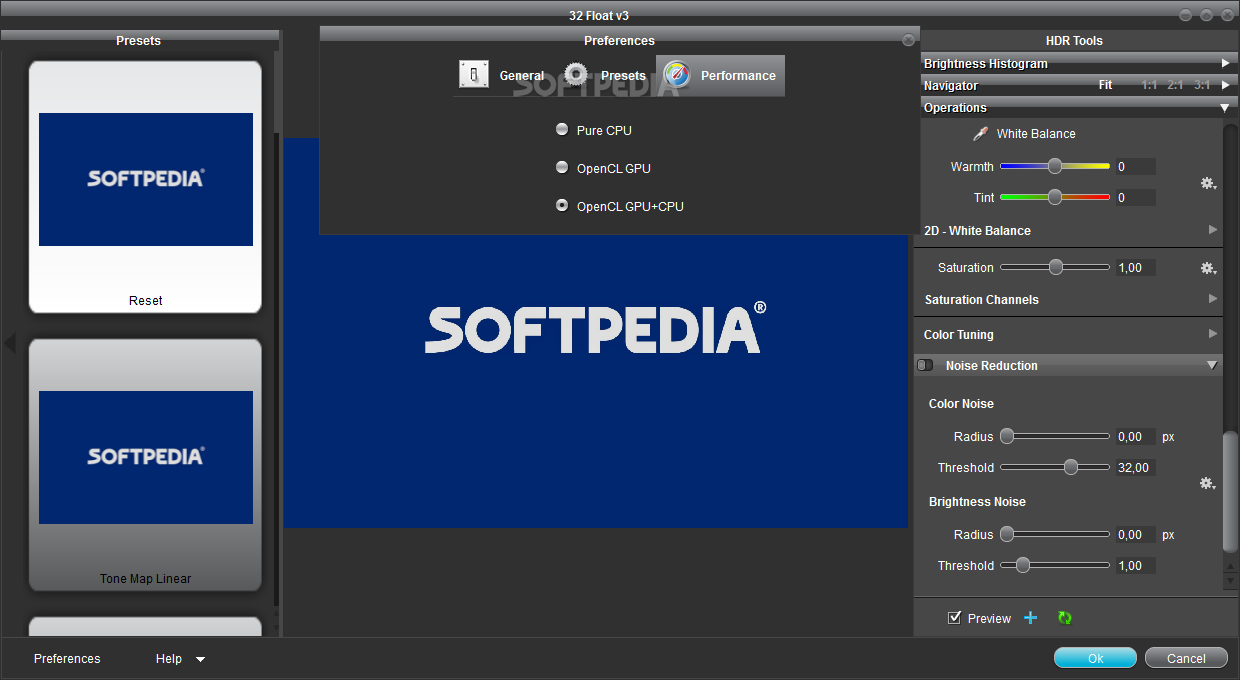Select OpenCL GPU+CPU option
This screenshot has width=1240, height=680.
[x=562, y=206]
